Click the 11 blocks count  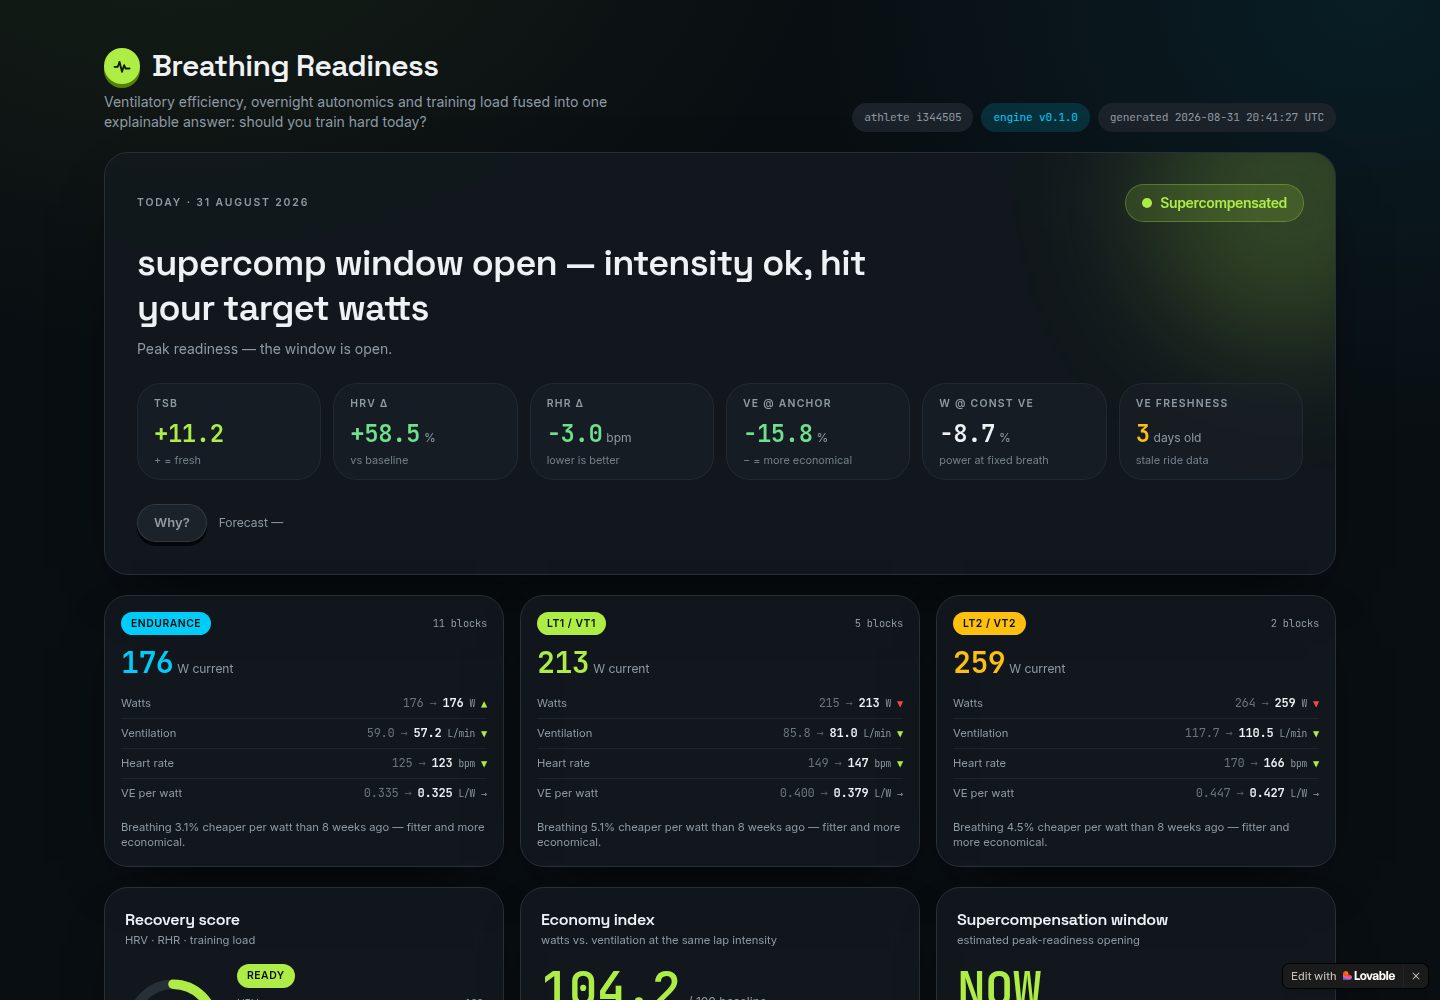tap(460, 624)
